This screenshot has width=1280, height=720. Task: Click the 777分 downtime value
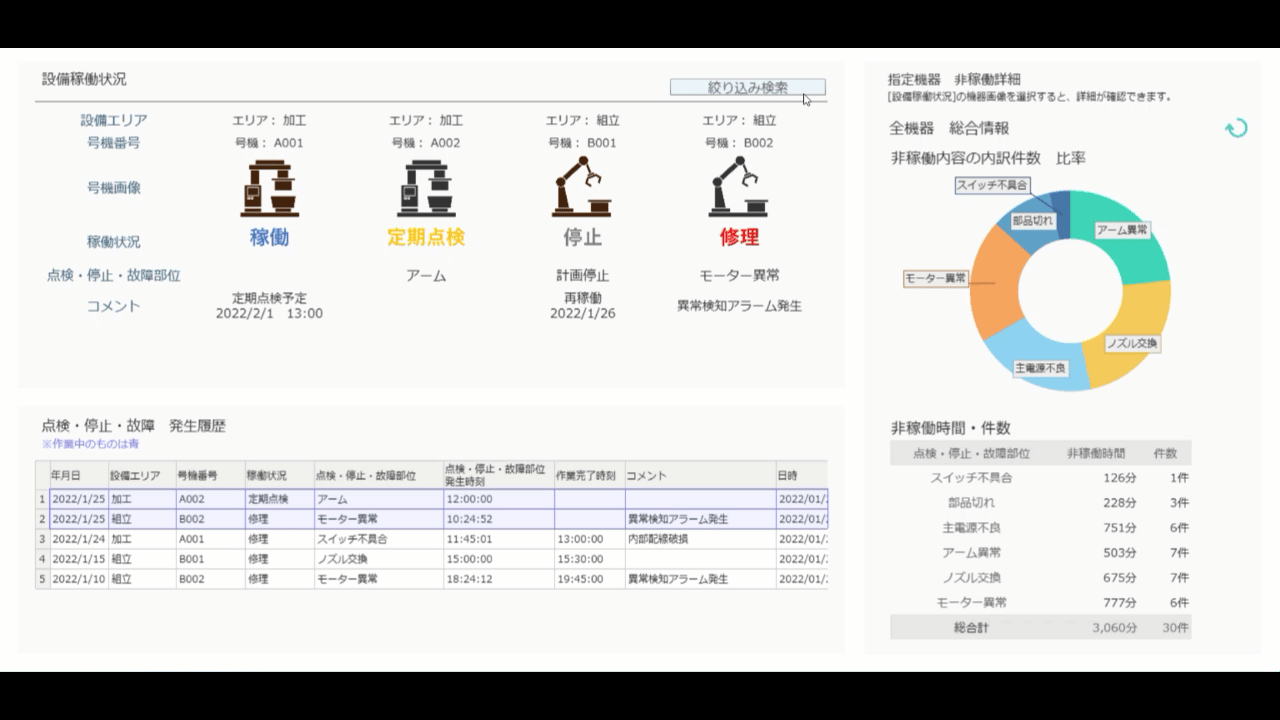pos(1120,603)
